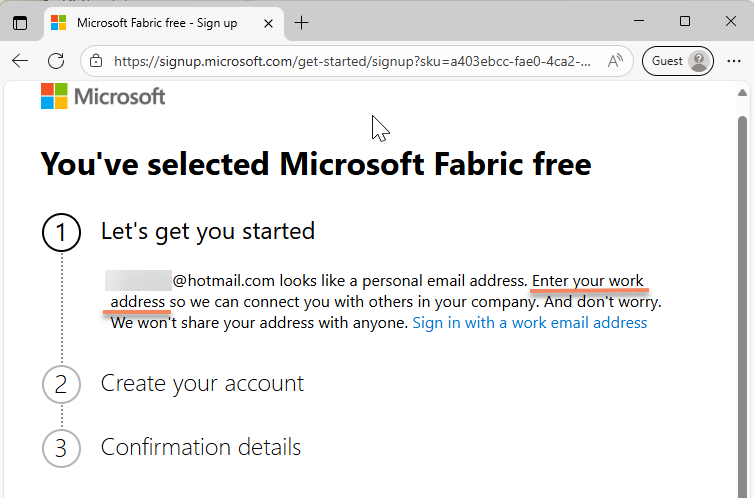
Task: Go back to the previous page
Action: 20,61
